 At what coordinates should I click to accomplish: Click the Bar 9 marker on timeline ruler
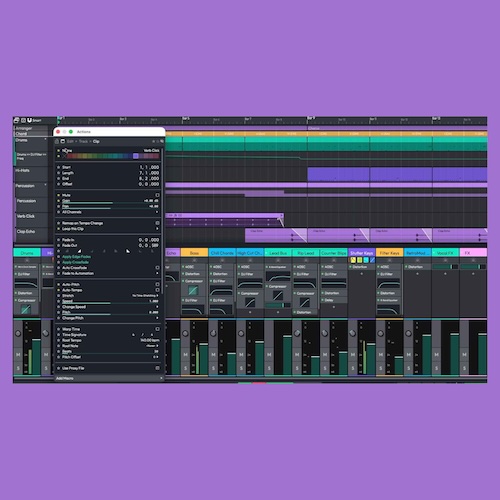pyautogui.click(x=311, y=118)
